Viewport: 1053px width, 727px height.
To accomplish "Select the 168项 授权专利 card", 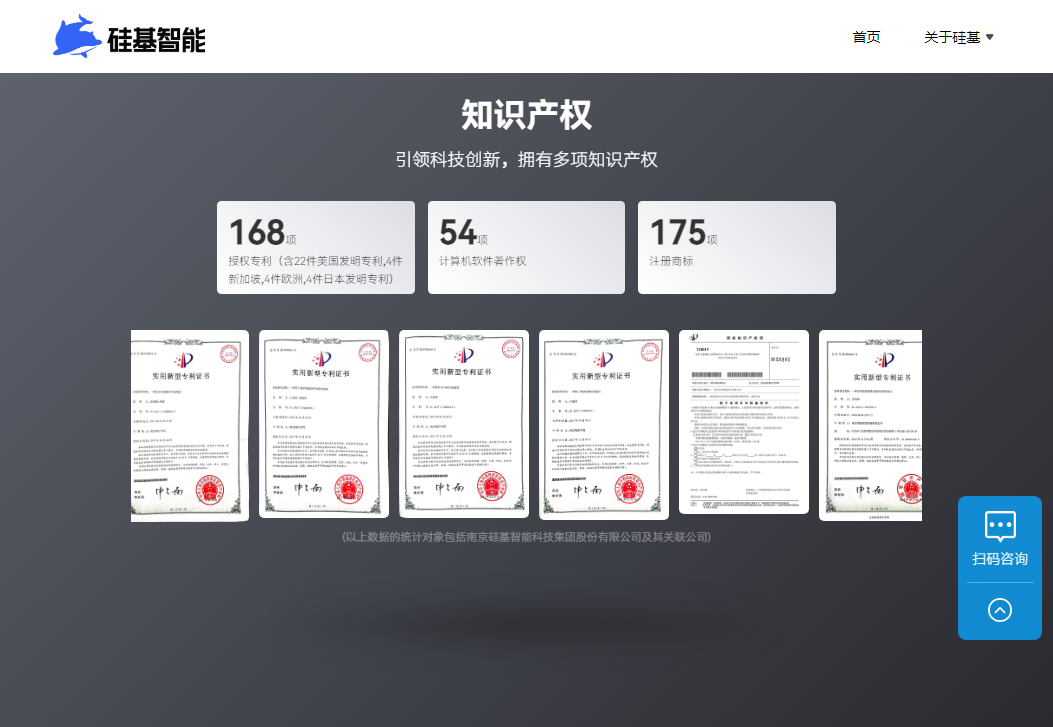I will 316,248.
